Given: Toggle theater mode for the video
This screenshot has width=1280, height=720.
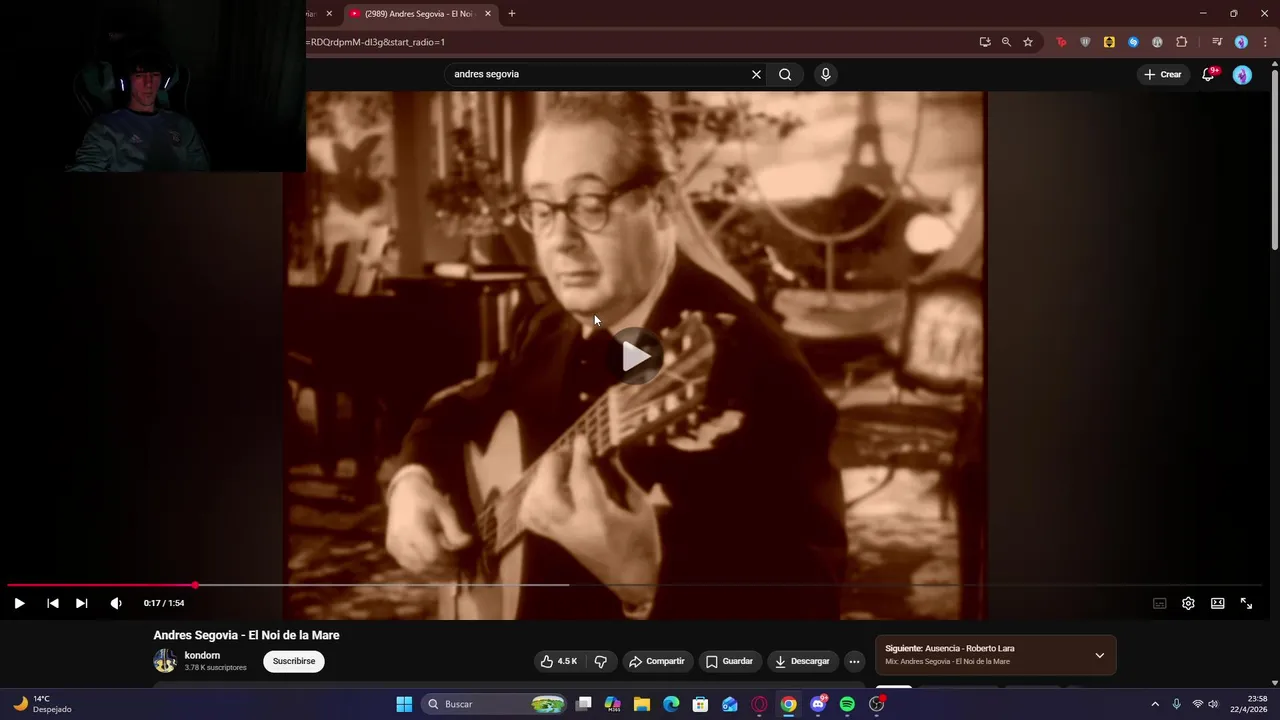Looking at the screenshot, I should [1217, 603].
